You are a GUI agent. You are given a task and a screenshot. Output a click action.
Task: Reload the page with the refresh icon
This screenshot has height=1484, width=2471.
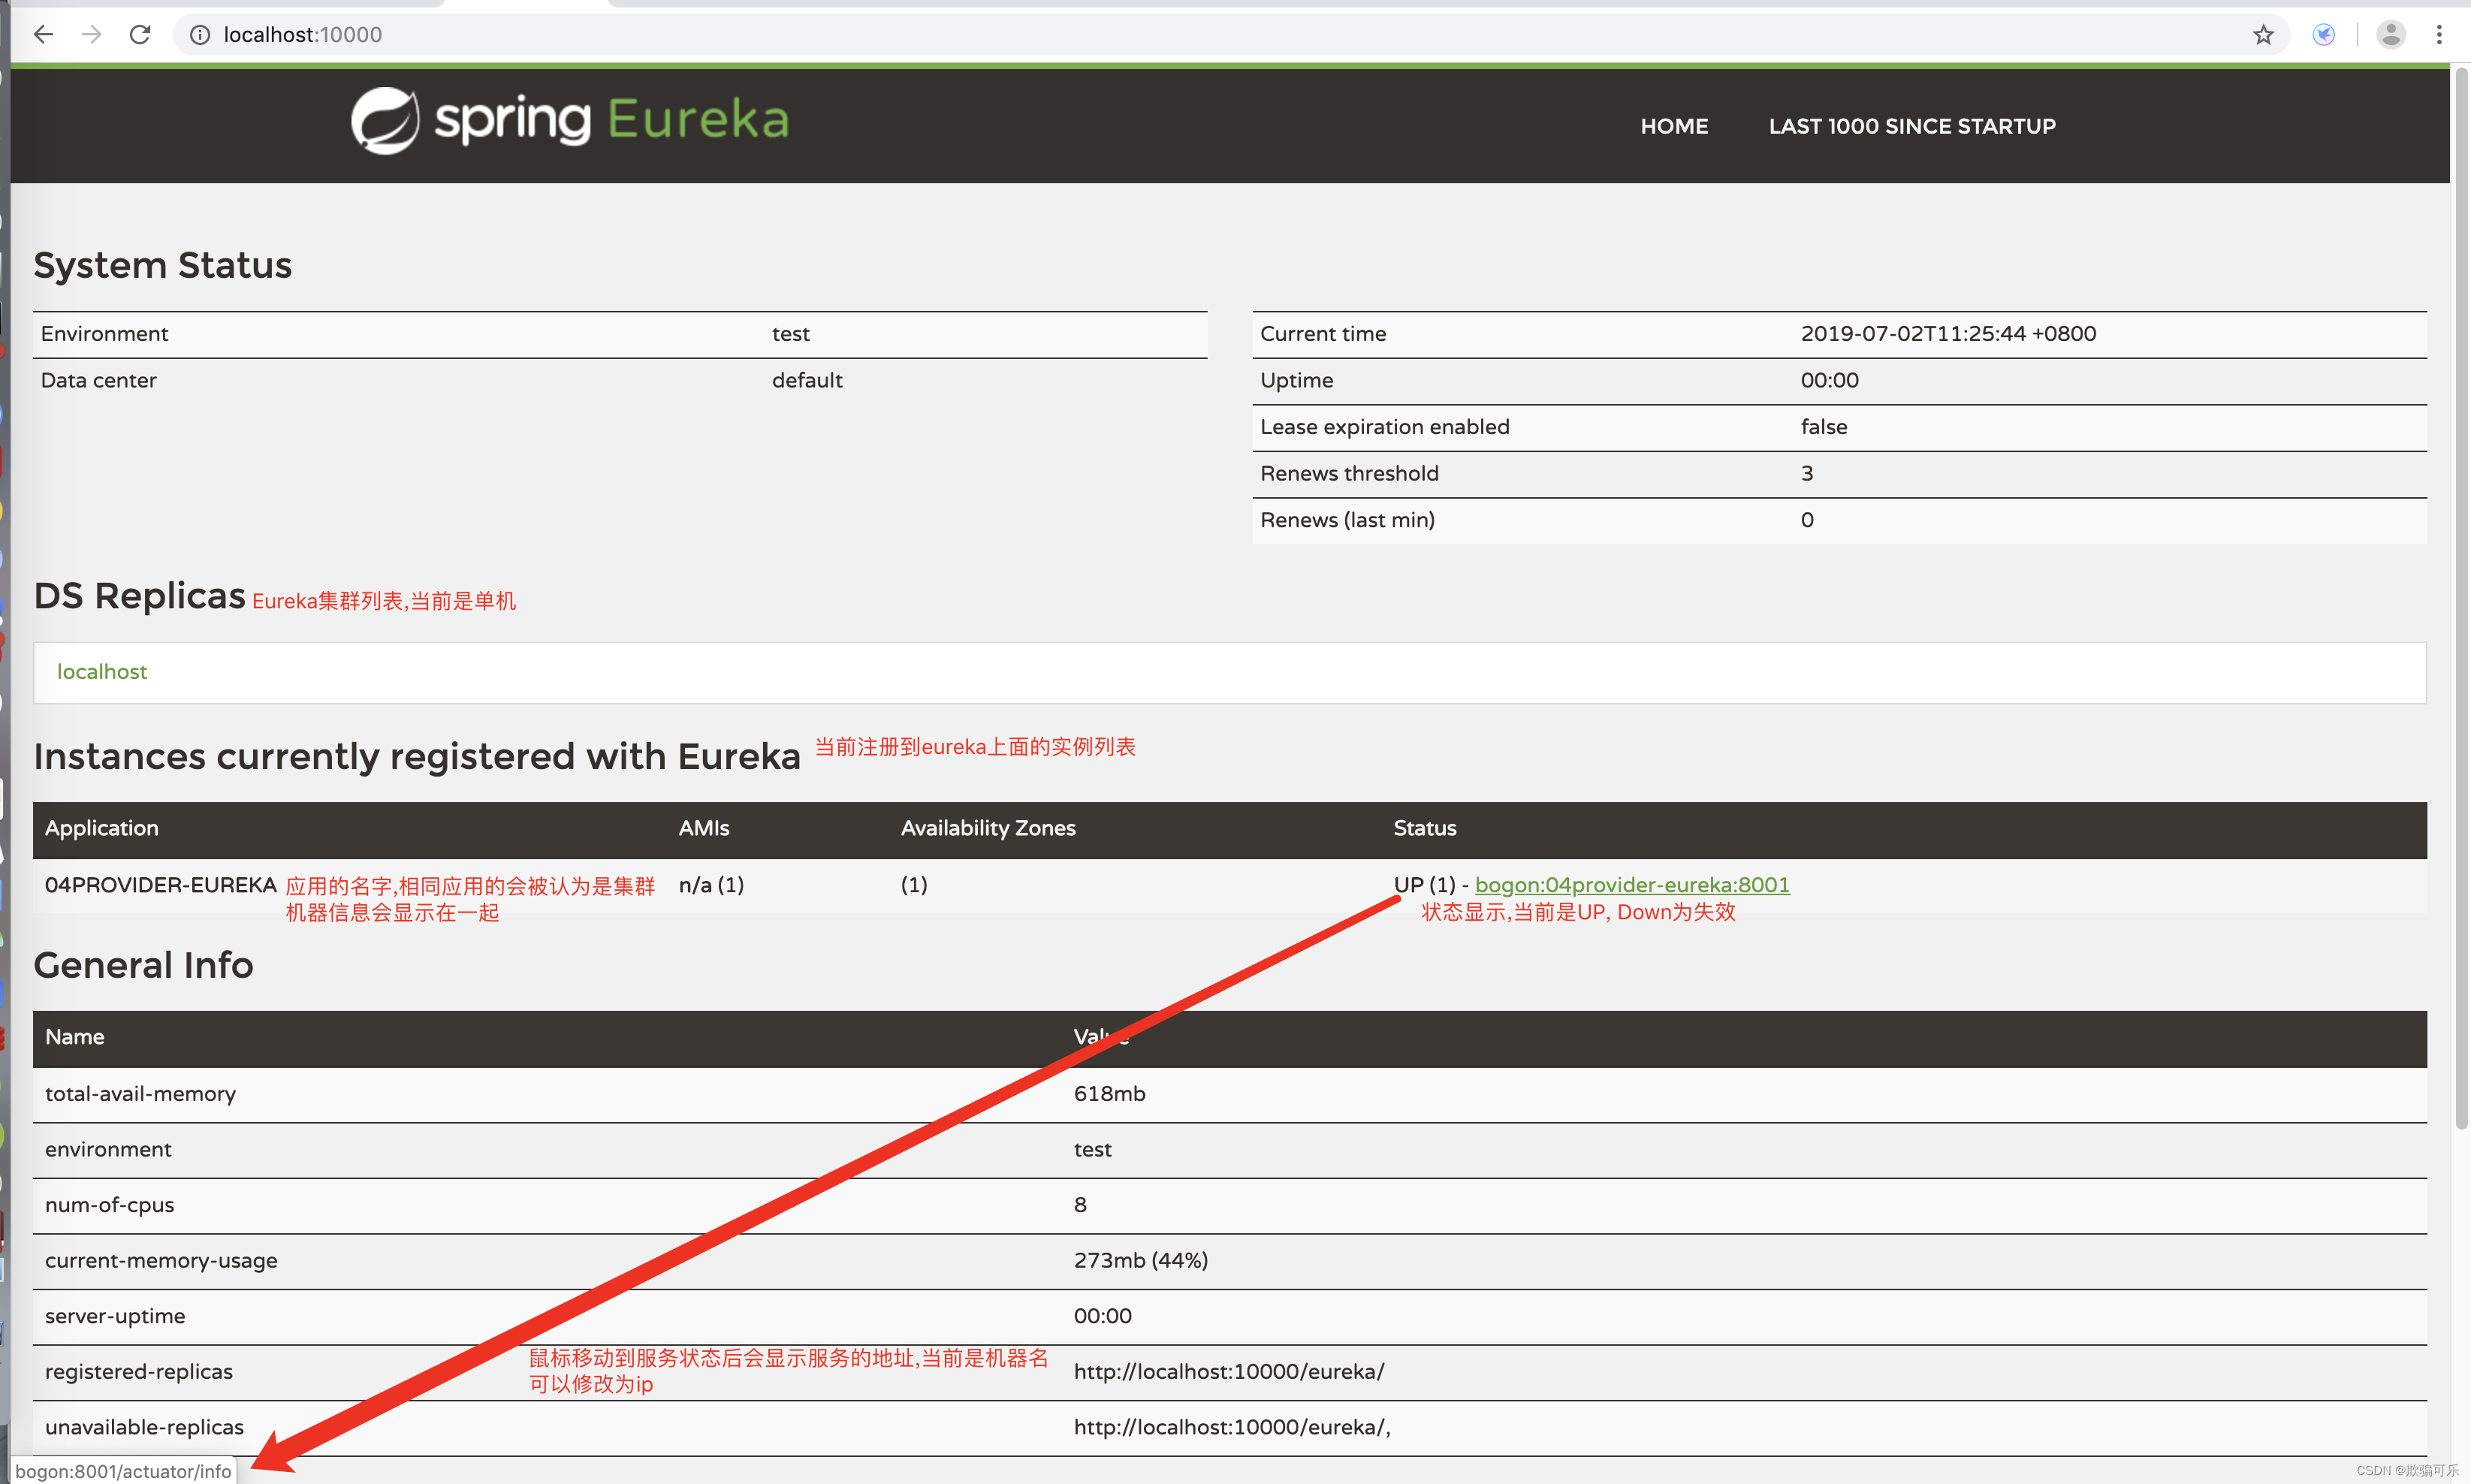point(140,35)
